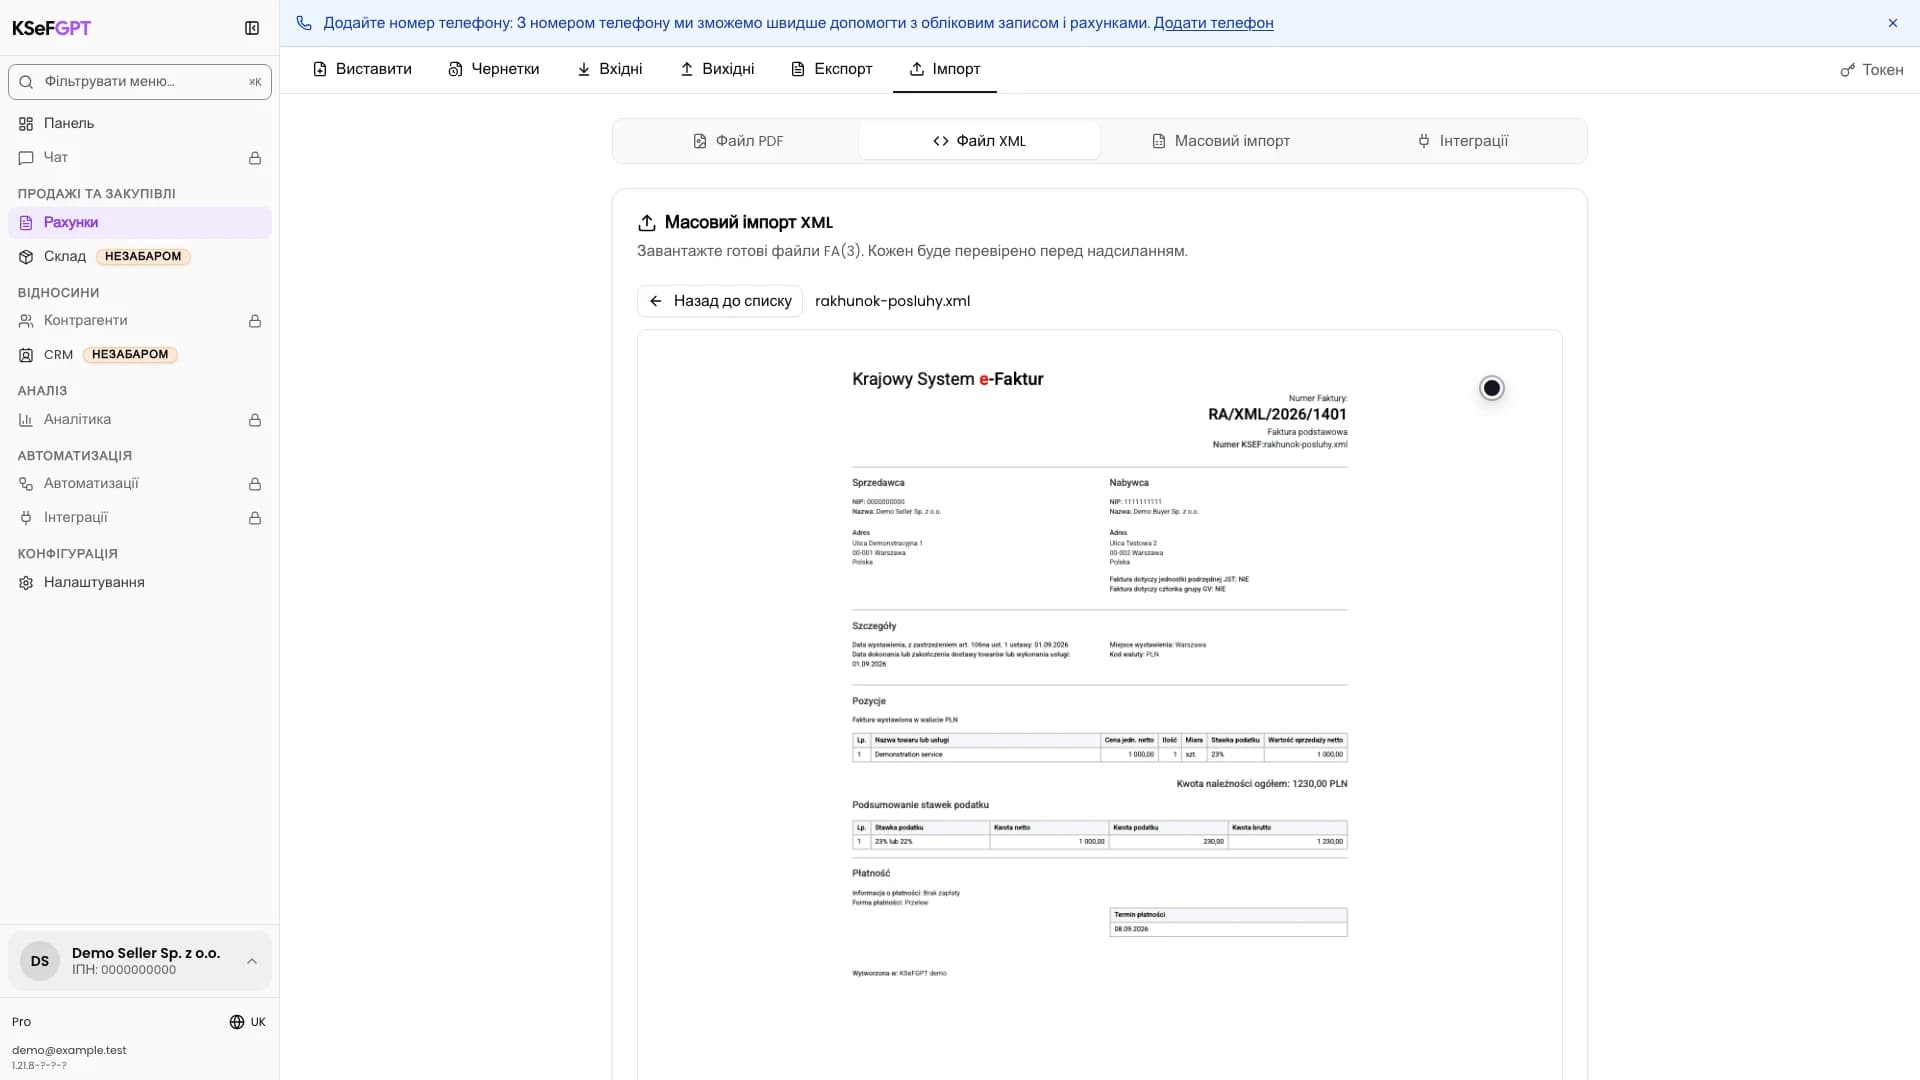This screenshot has height=1080, width=1920.
Task: Open Автоматизації in the sidebar
Action: pos(140,483)
